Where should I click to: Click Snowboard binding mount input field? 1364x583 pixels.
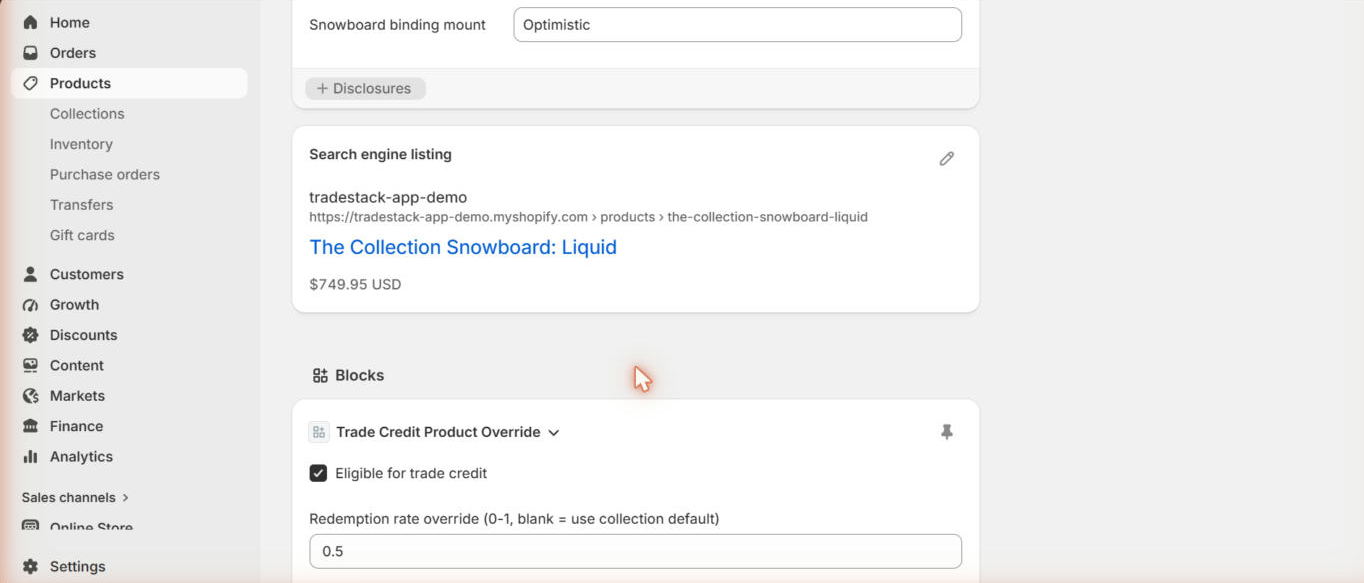pos(737,25)
